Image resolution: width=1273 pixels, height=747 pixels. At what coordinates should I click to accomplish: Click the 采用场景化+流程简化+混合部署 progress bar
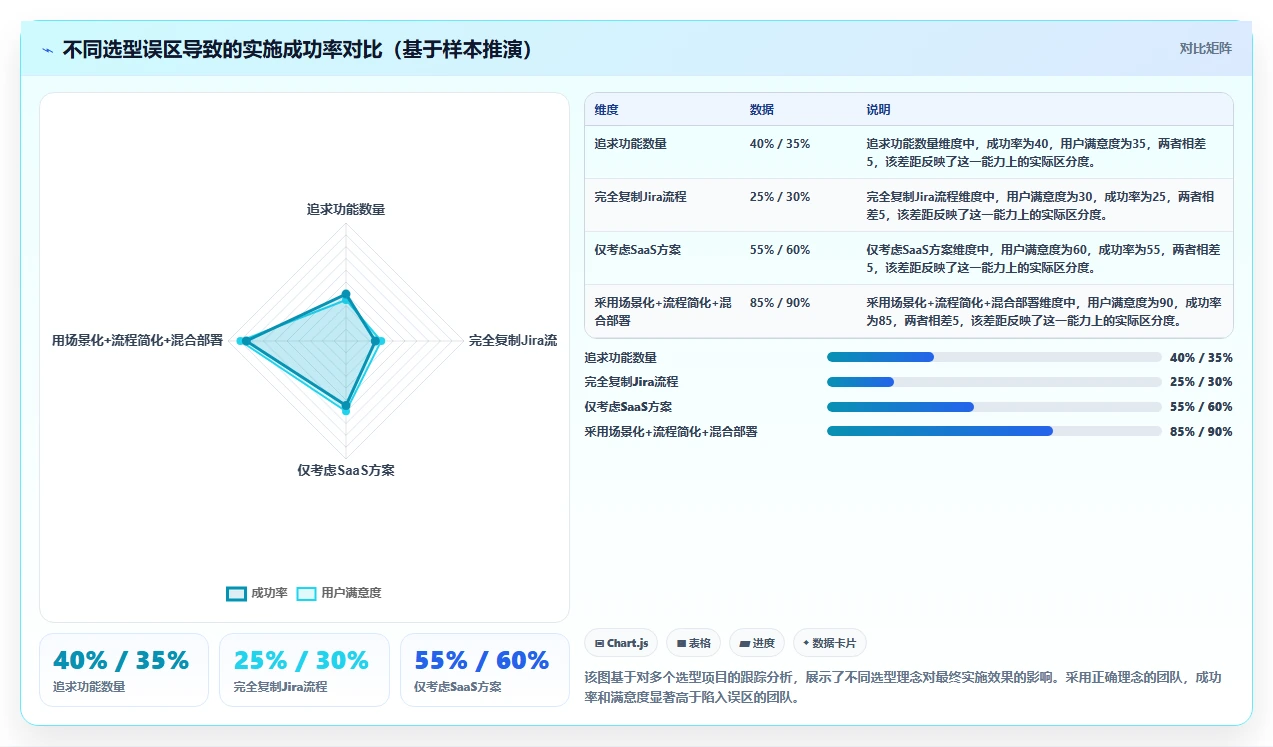pos(994,431)
